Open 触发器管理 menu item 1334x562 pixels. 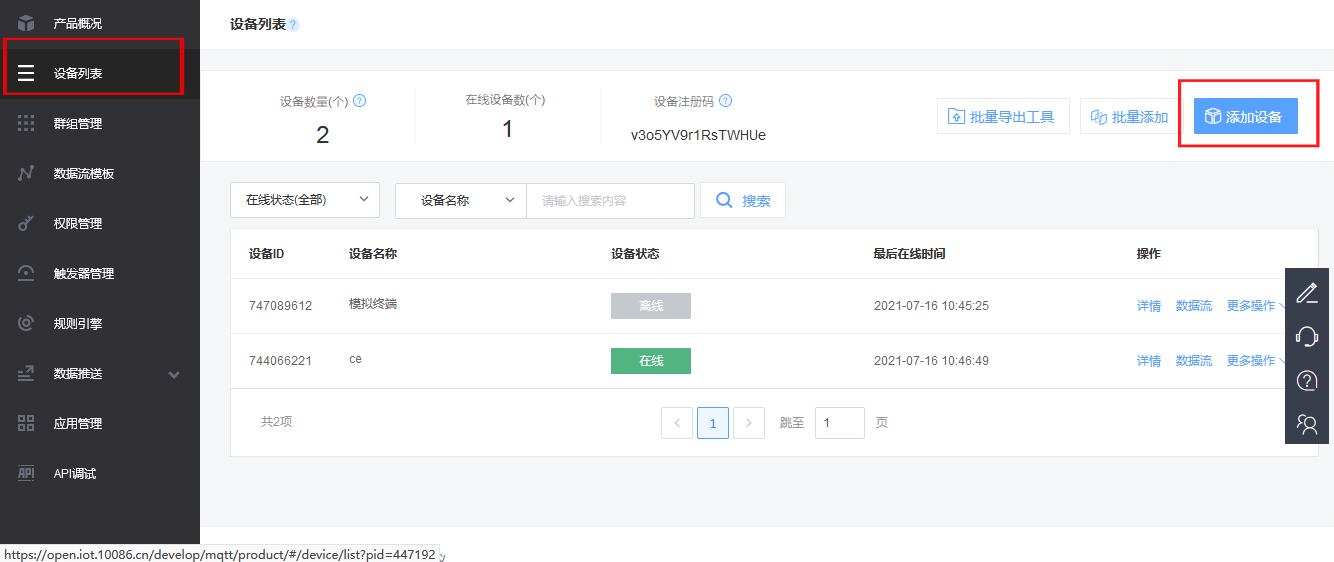click(100, 273)
